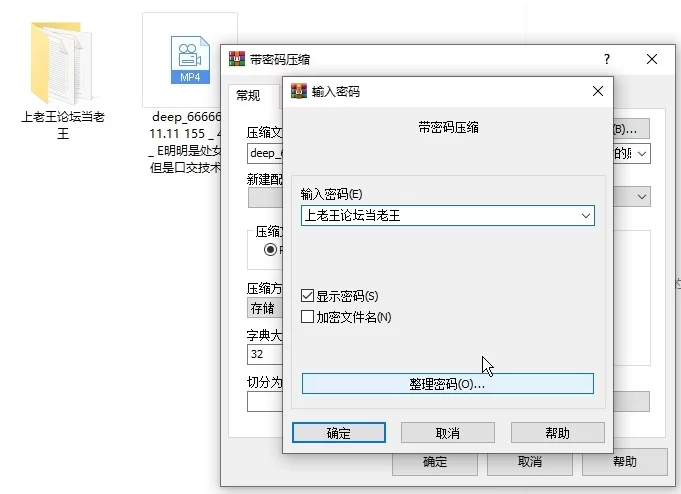This screenshot has height=494, width=681.
Task: Open the dropdown beside the (B)... button
Action: tap(642, 154)
